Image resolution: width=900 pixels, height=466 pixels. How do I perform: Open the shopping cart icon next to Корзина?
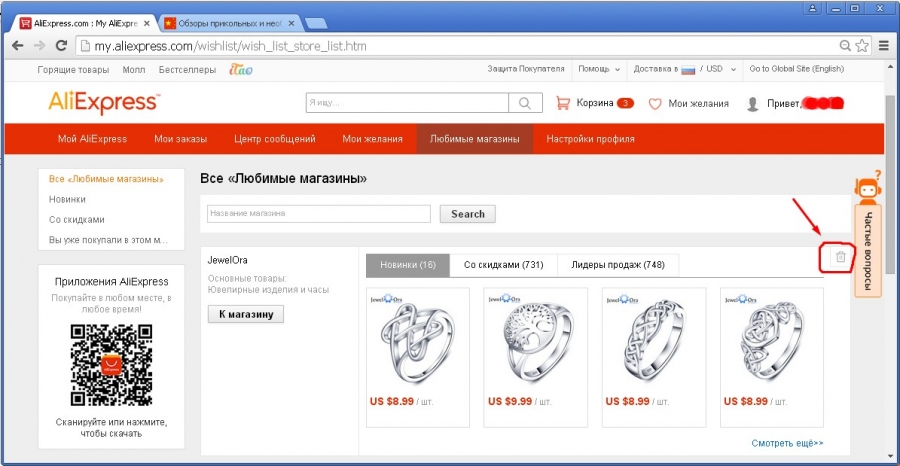pos(563,103)
